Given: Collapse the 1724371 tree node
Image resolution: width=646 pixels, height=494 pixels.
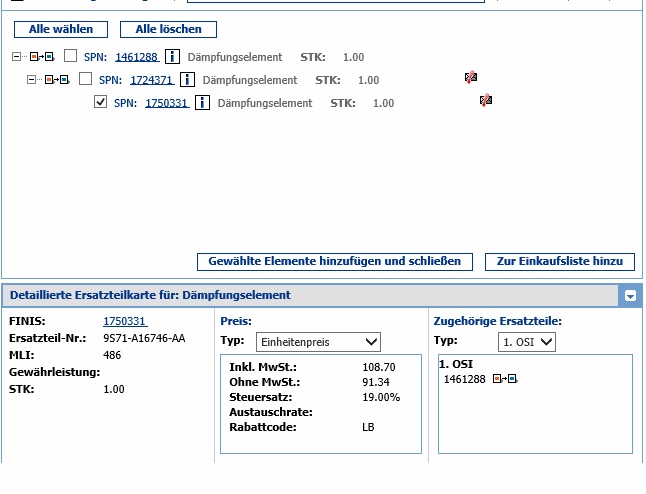Looking at the screenshot, I should pos(31,80).
